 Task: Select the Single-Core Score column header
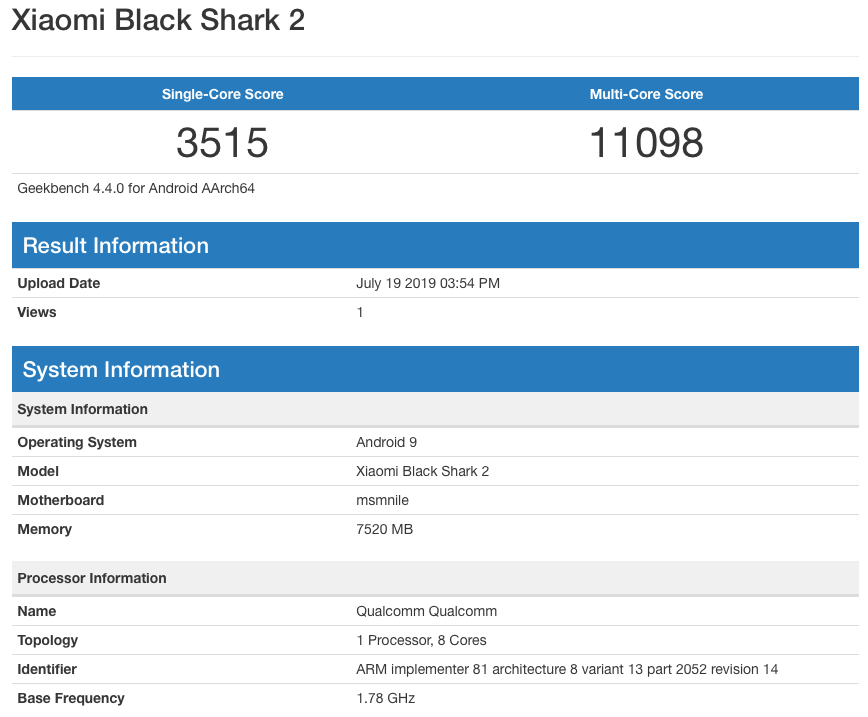point(222,94)
